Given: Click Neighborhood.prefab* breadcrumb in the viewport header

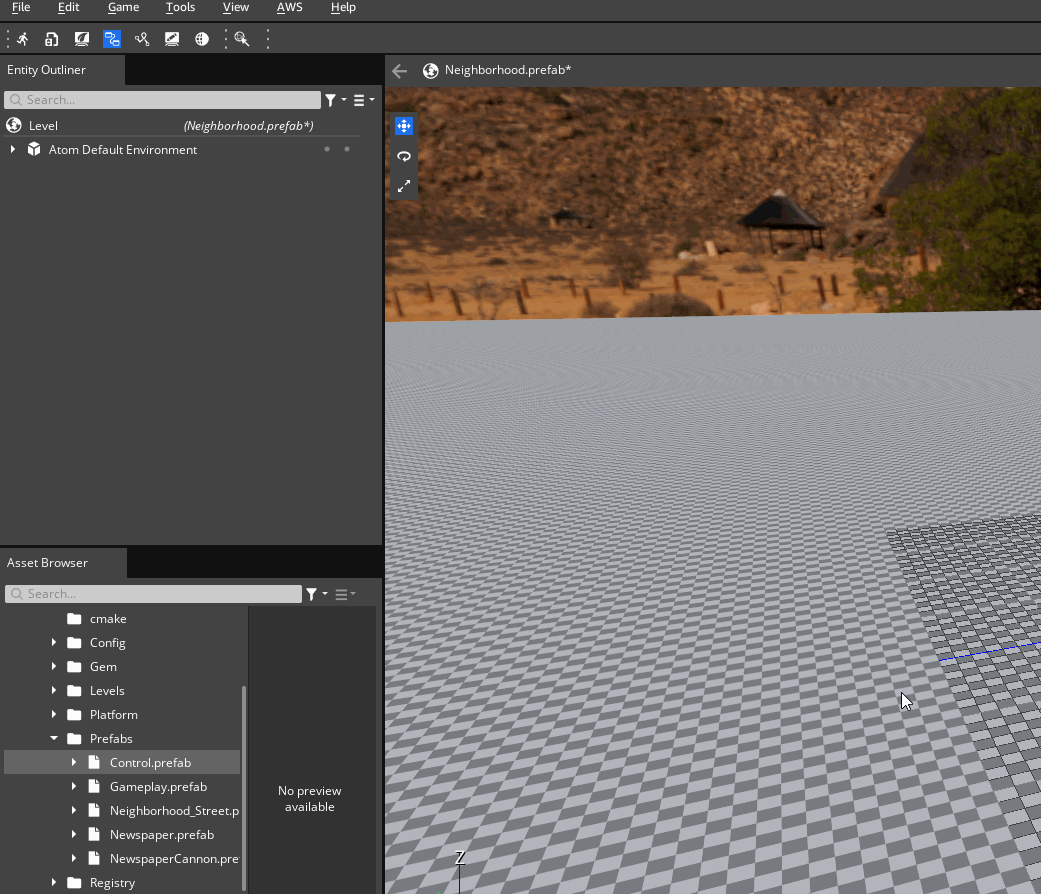Looking at the screenshot, I should (508, 70).
